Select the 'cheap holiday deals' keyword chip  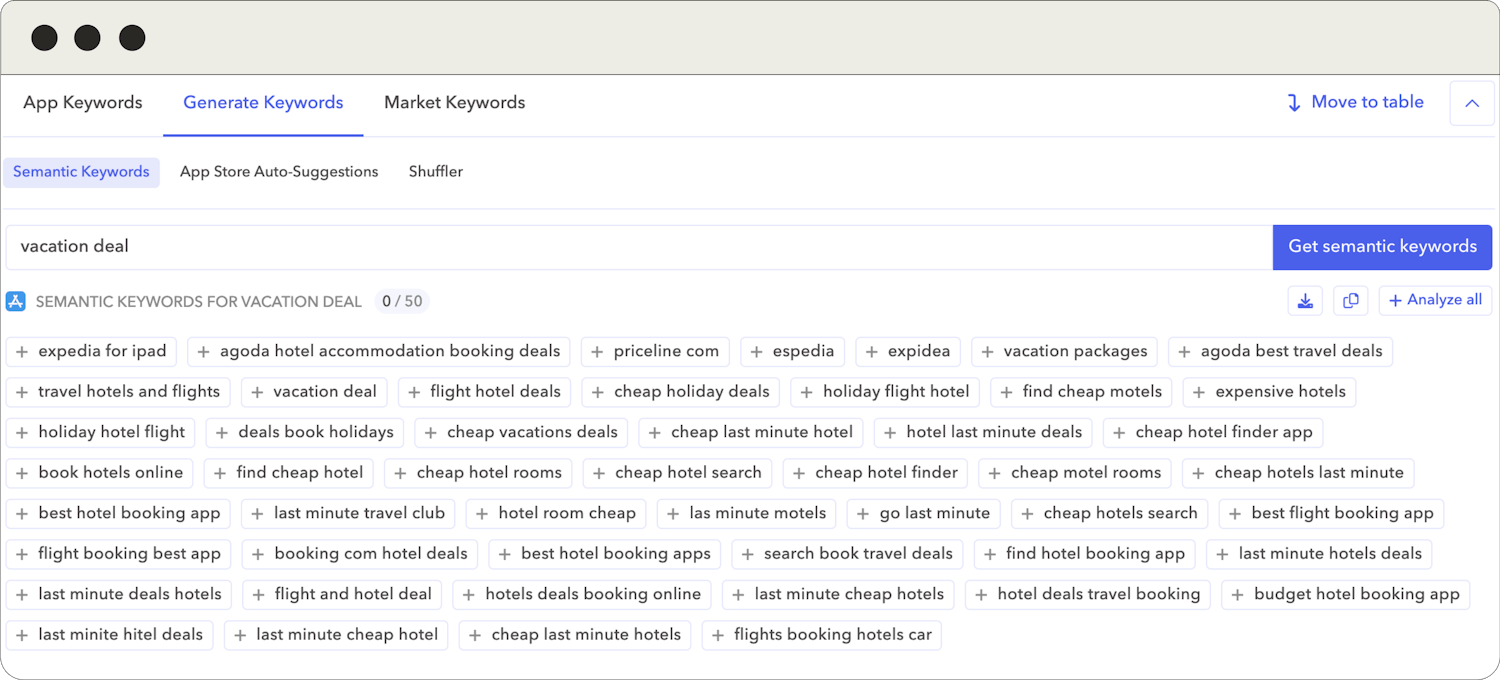tap(691, 392)
